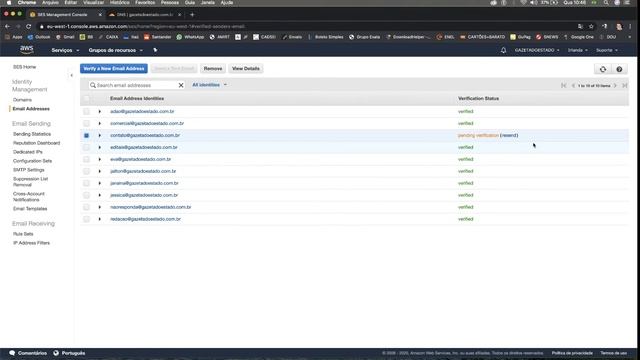Open SMTP Settings in the sidebar

(29, 170)
